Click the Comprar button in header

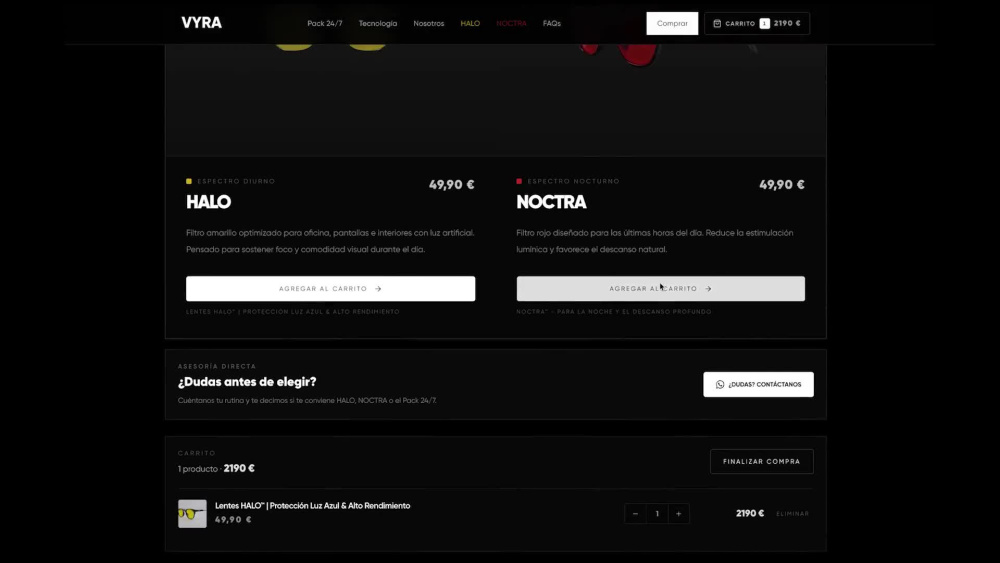(672, 24)
